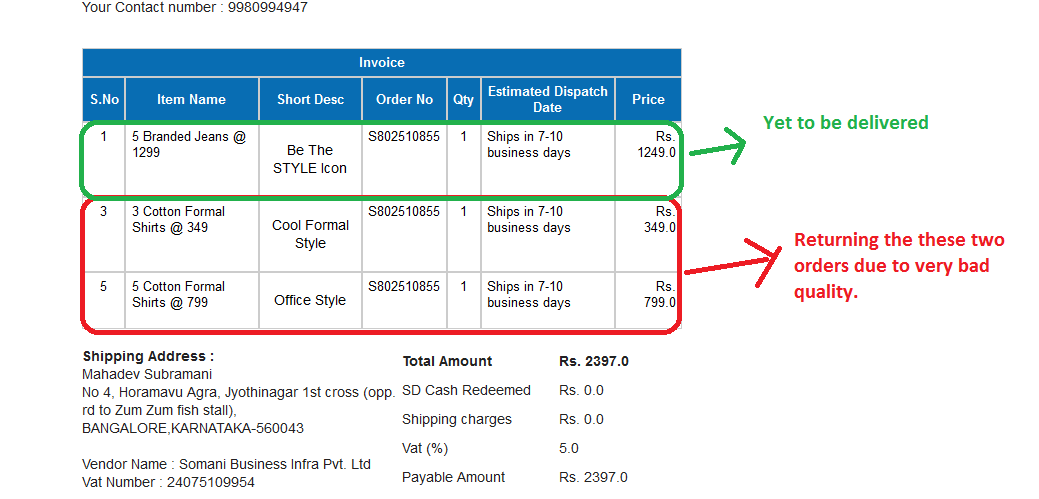1039x499 pixels.
Task: Select the Estimated Dispatch Date header
Action: point(547,99)
